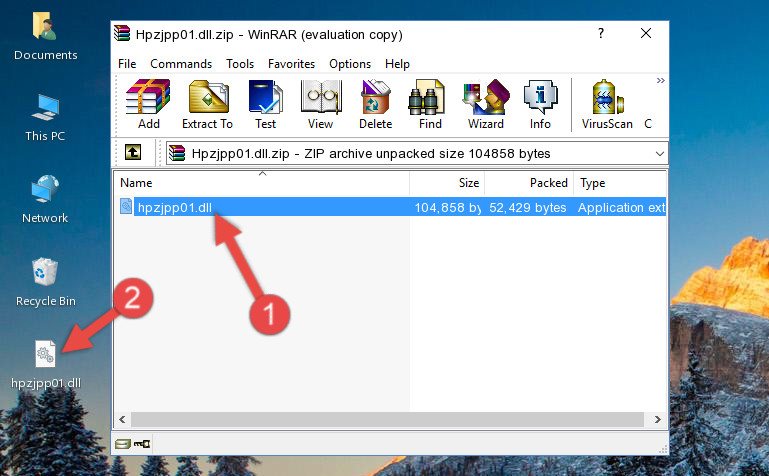Select the Documents desktop icon
This screenshot has height=476, width=769.
point(45,36)
